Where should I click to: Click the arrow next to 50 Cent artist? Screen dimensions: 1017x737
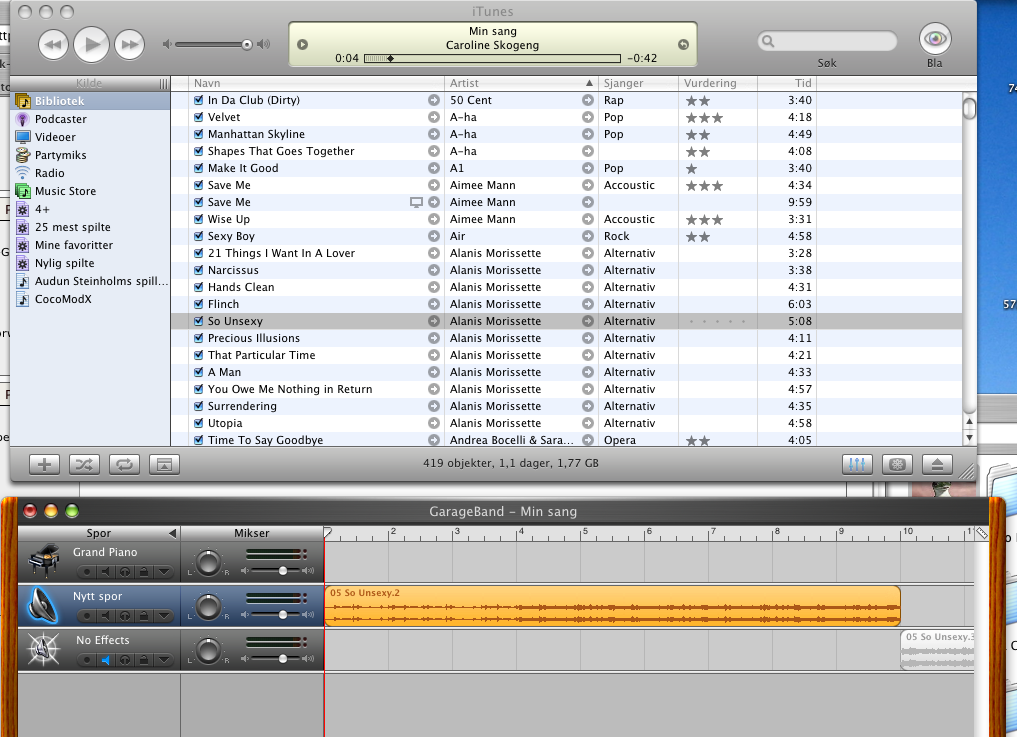pyautogui.click(x=588, y=101)
